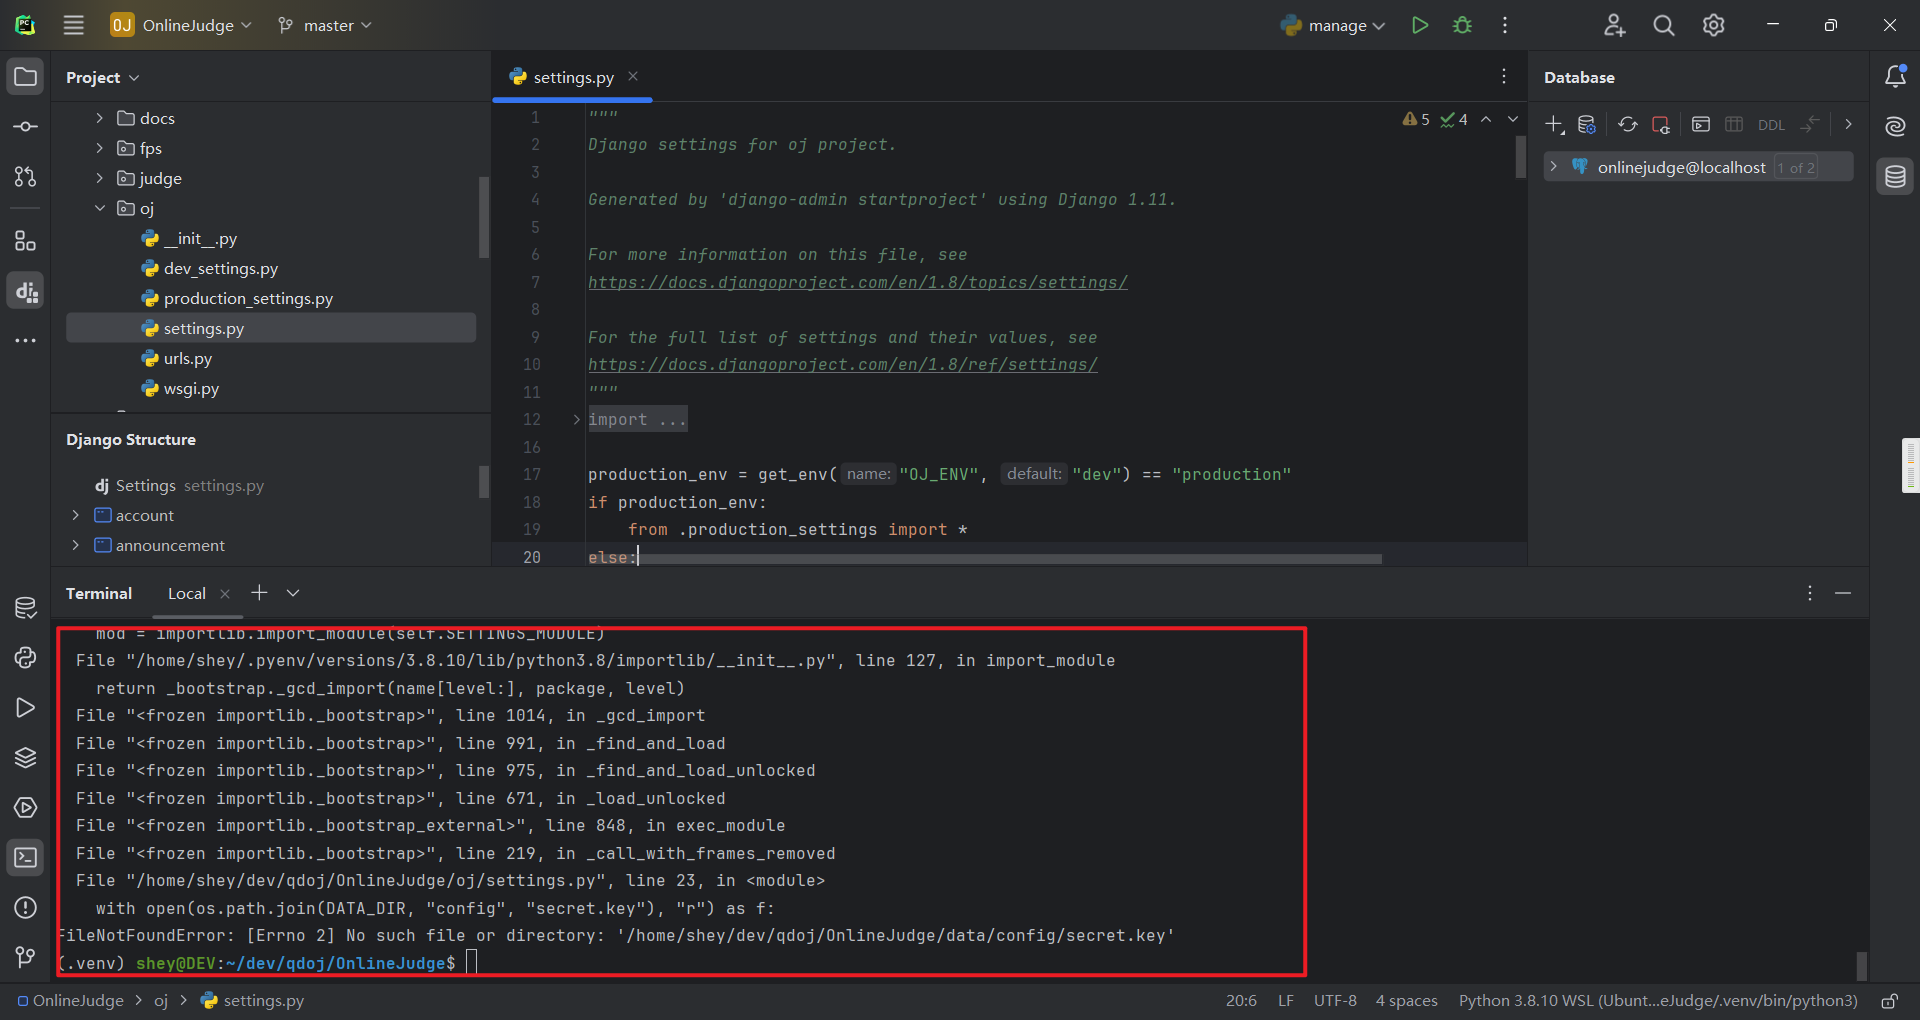Open Search Everywhere magnifier
Viewport: 1920px width, 1020px height.
click(1664, 25)
